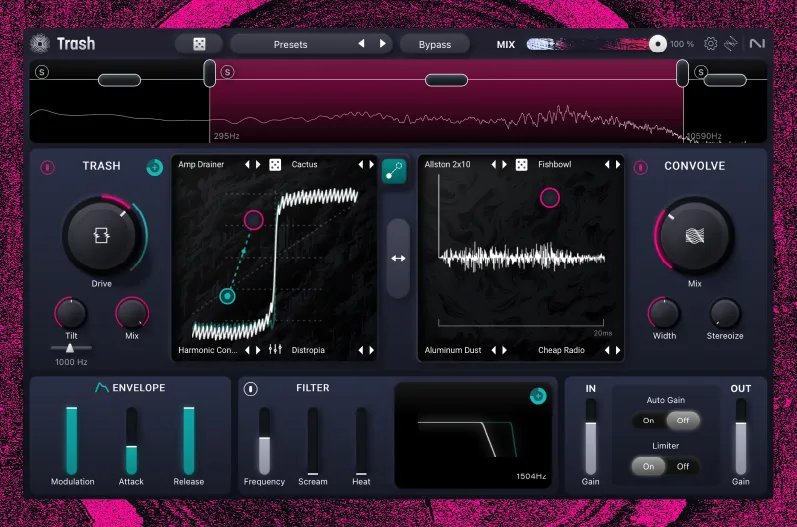Click the Trash logo icon

pos(40,44)
